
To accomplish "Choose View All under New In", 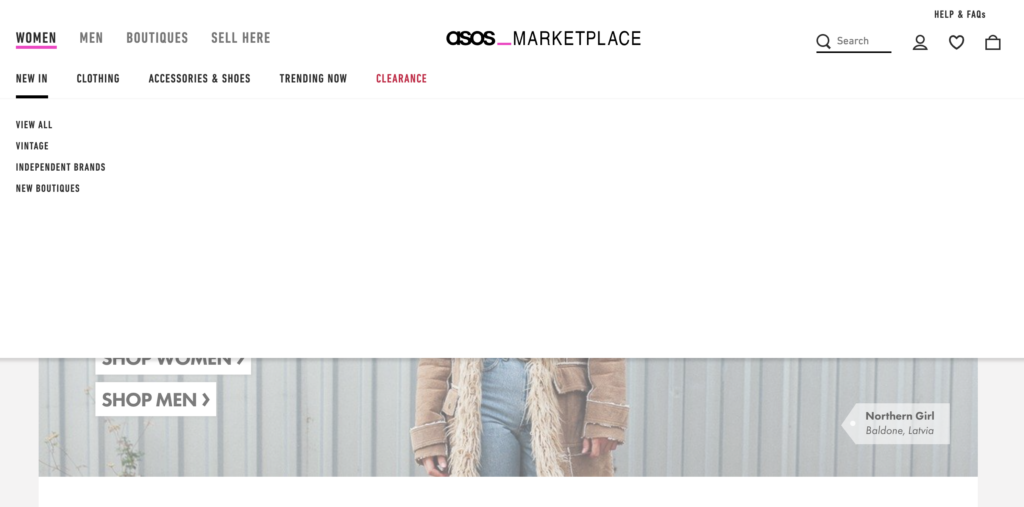I will coord(34,125).
